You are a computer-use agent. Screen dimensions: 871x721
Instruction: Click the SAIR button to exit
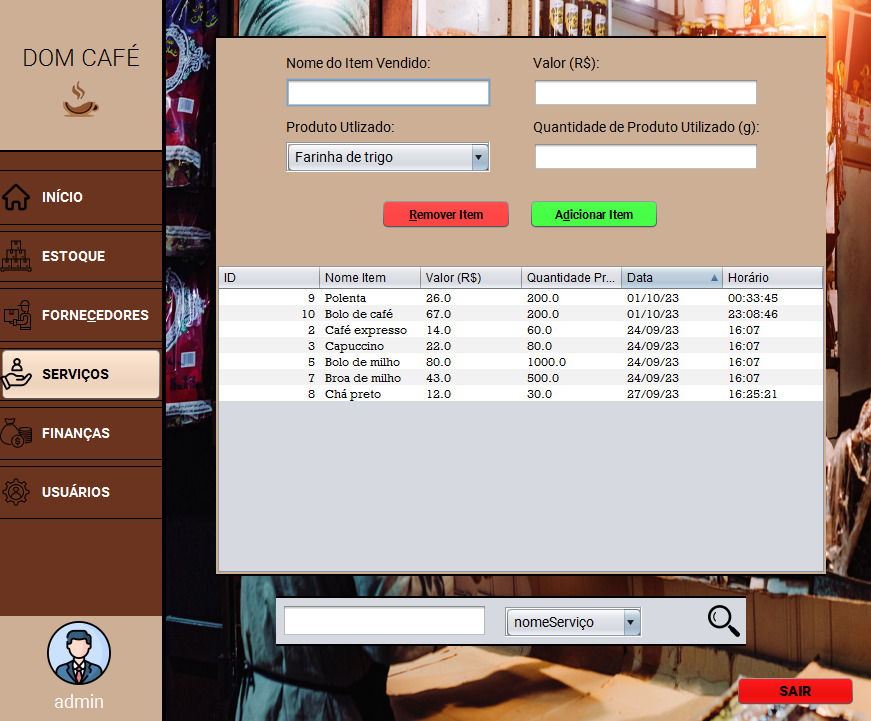795,691
